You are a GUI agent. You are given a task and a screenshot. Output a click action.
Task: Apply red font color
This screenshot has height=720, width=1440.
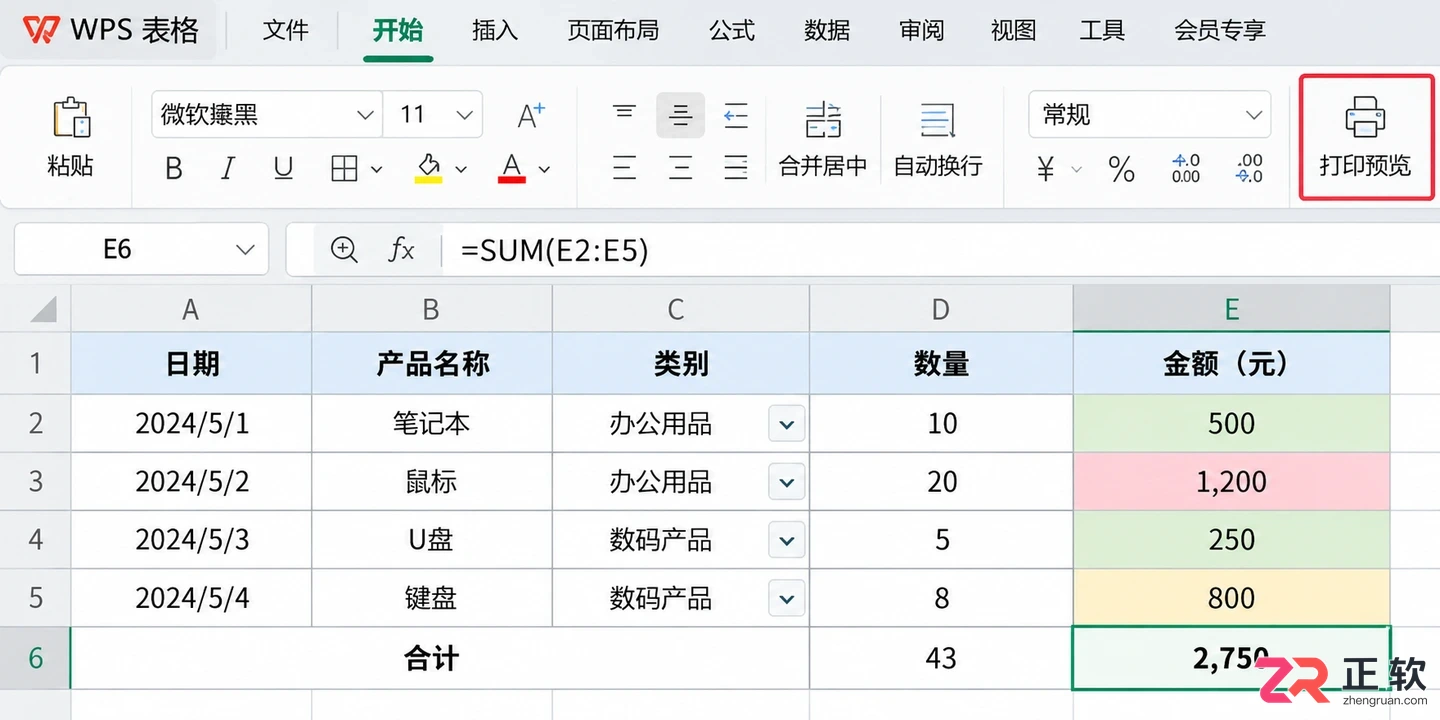click(x=512, y=168)
